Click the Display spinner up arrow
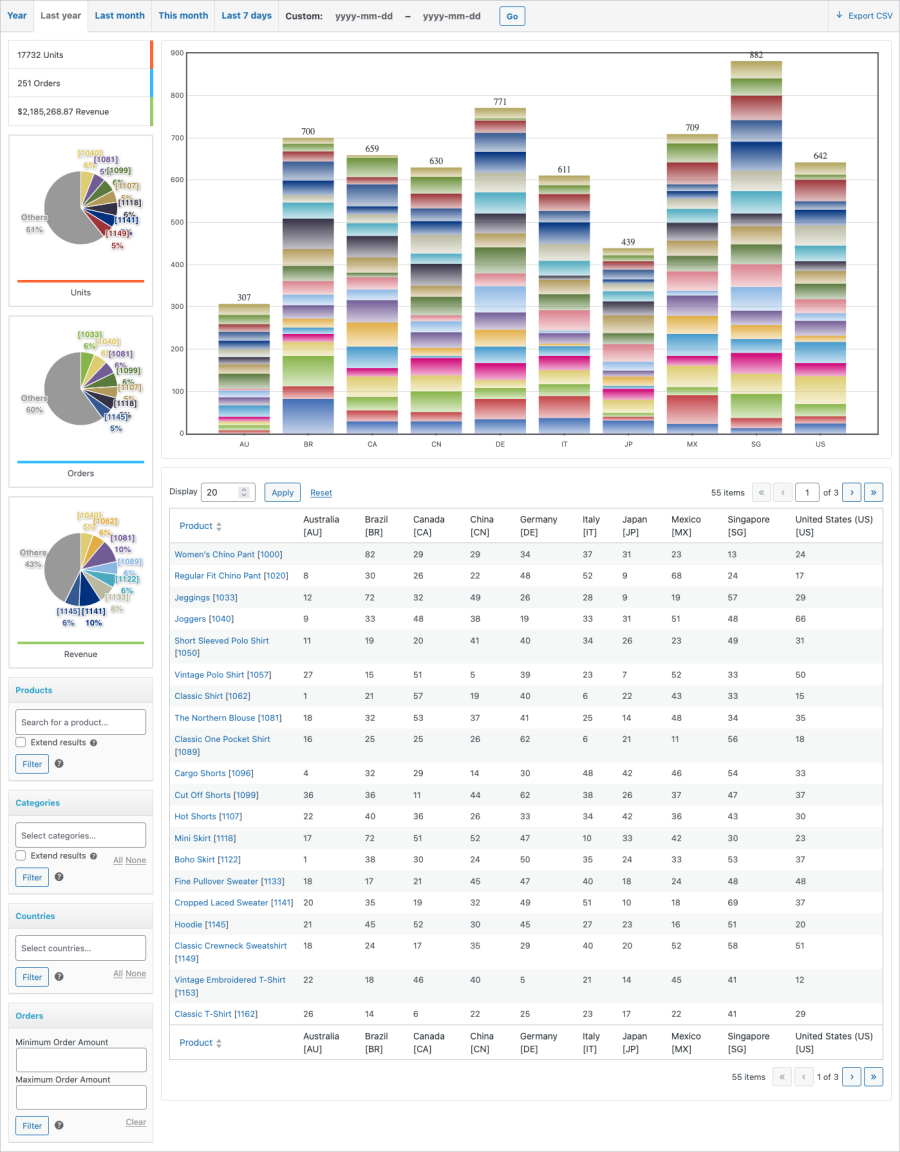 click(x=245, y=487)
